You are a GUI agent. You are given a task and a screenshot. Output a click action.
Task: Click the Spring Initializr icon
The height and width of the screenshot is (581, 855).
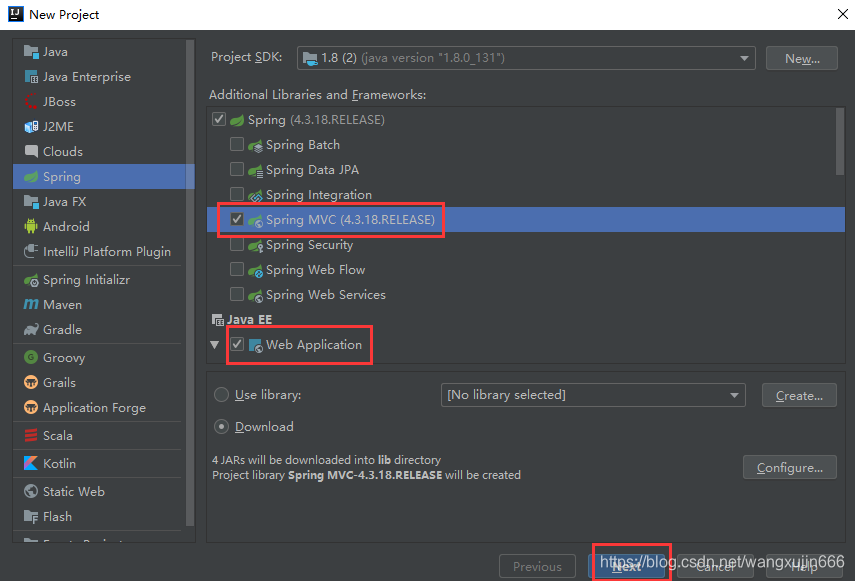click(x=31, y=280)
